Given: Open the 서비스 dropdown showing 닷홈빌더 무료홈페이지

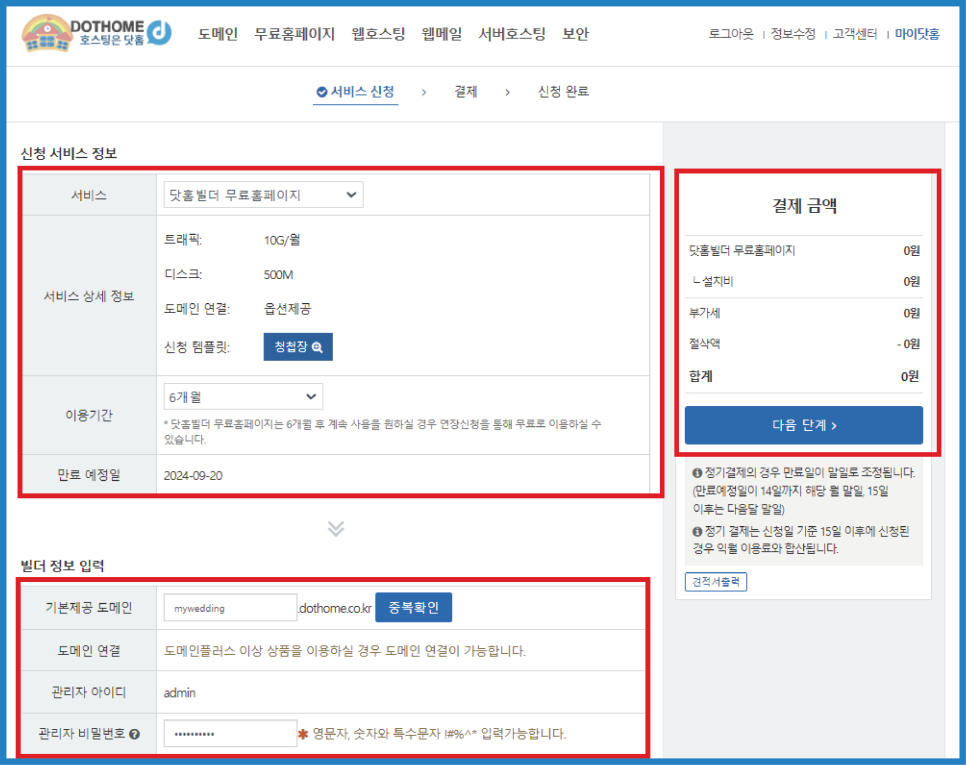Looking at the screenshot, I should [264, 195].
